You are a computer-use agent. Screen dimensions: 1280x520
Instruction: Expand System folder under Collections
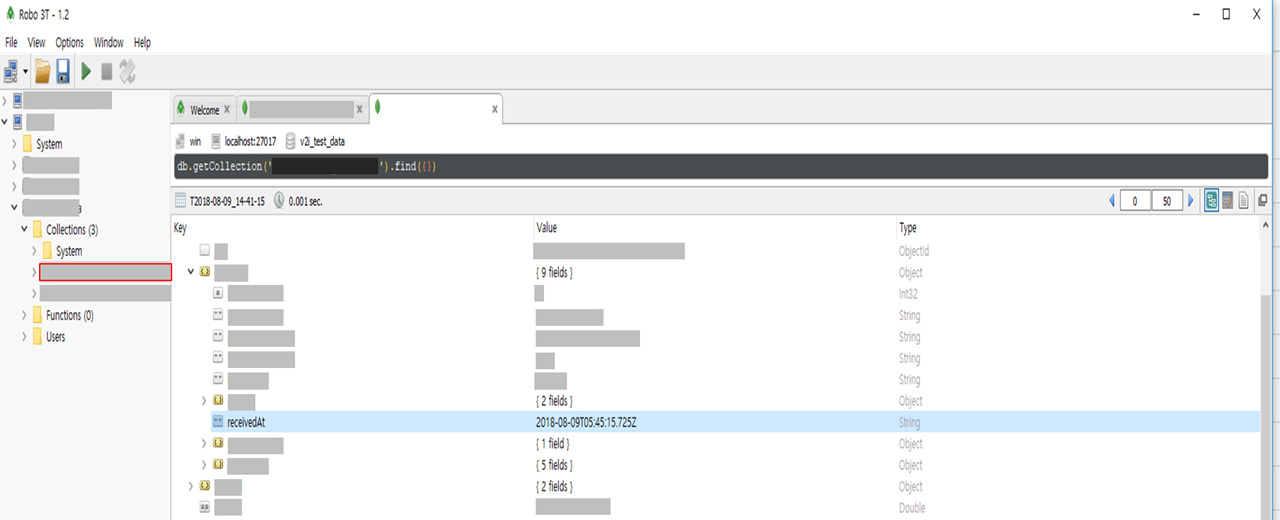pos(35,251)
